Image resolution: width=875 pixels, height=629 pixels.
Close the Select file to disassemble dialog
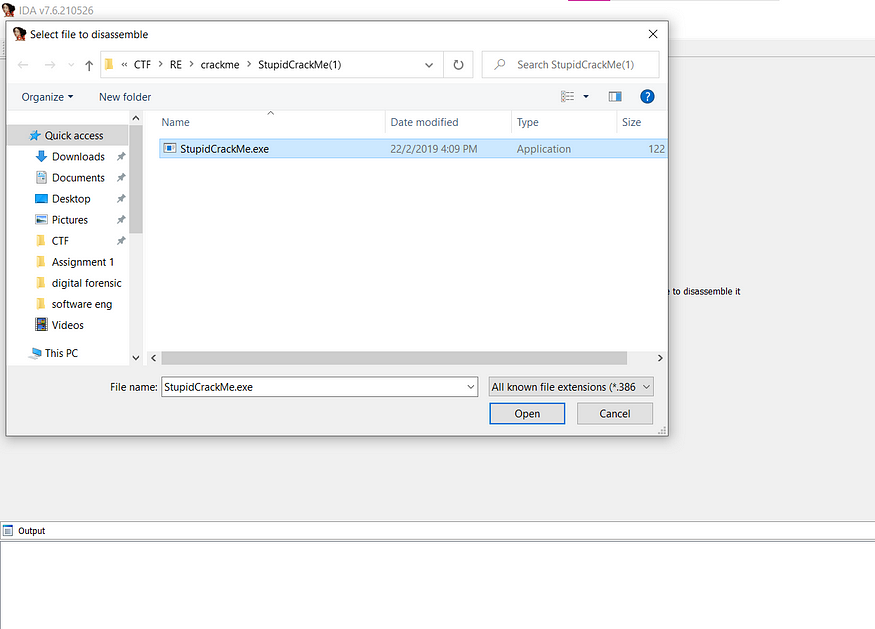coord(653,34)
